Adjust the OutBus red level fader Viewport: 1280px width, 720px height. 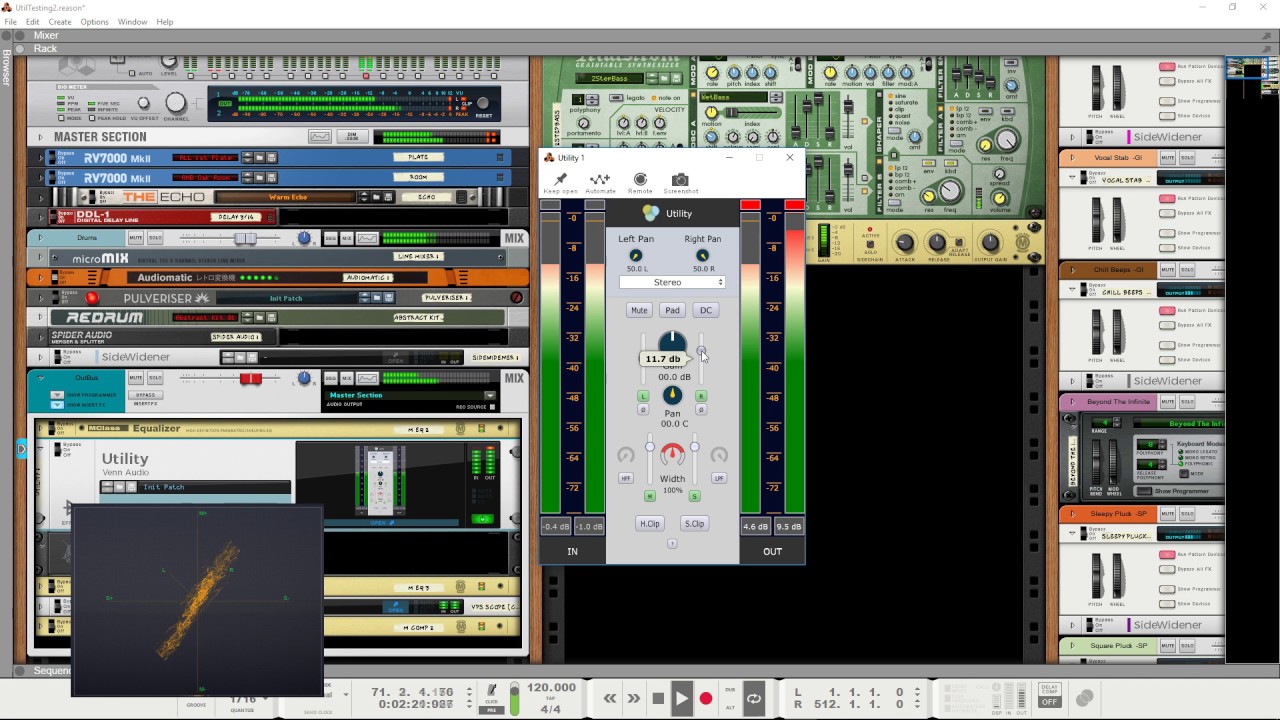tap(250, 378)
